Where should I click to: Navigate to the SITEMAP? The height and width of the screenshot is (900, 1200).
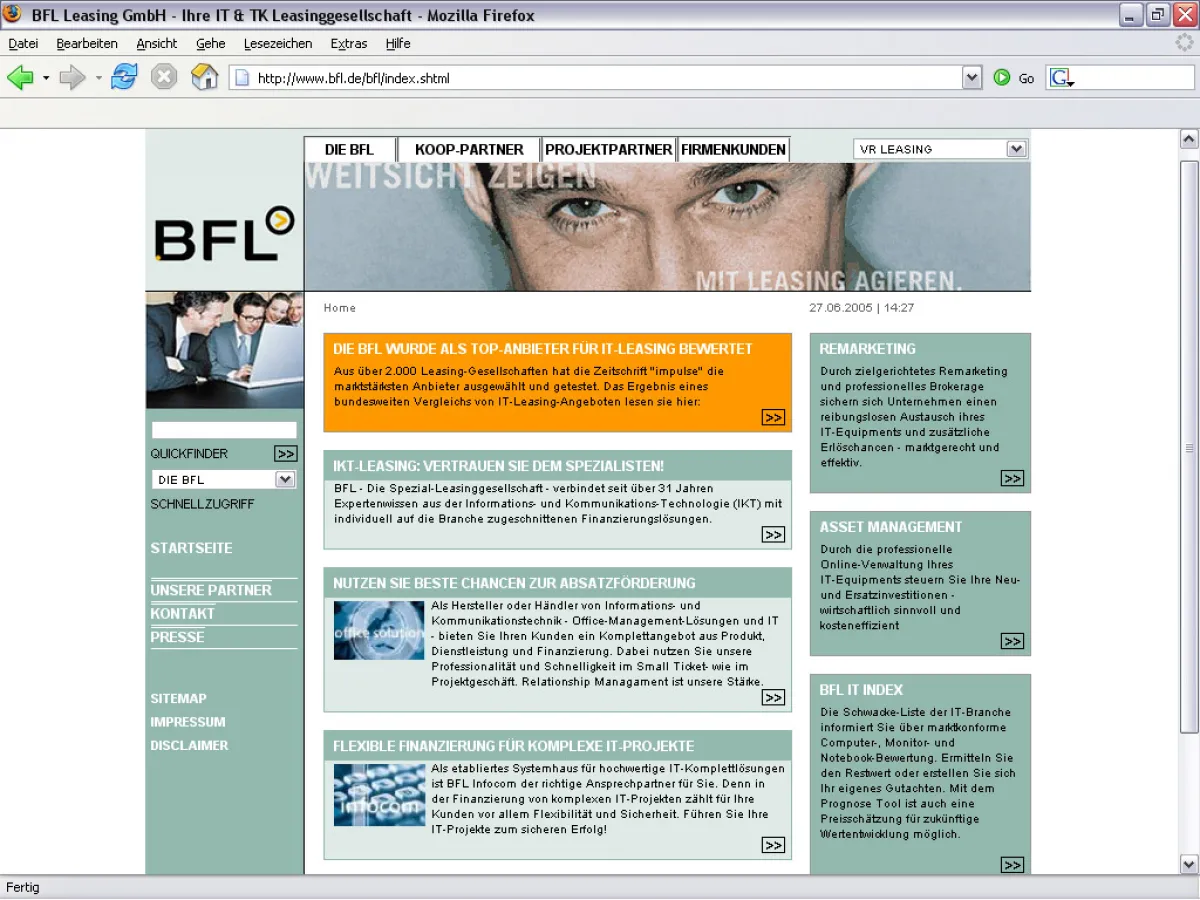(178, 698)
